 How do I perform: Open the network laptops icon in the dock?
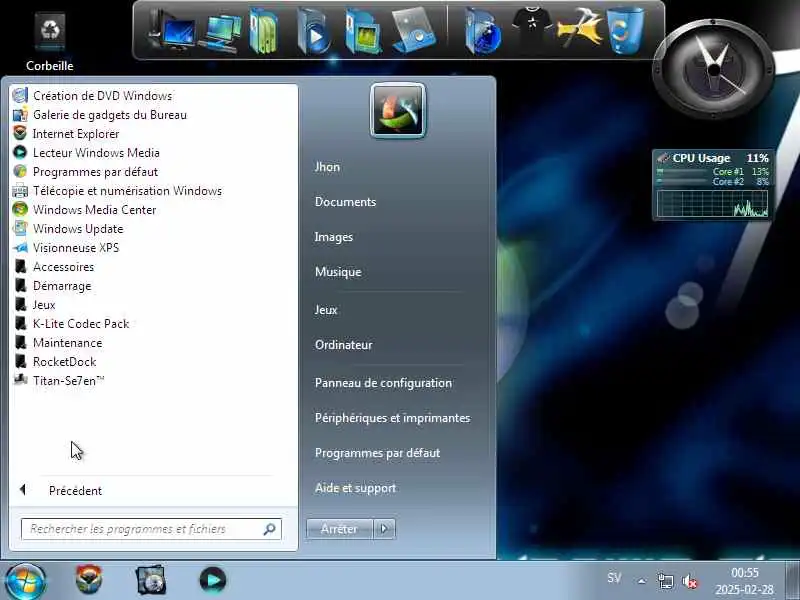[220, 32]
